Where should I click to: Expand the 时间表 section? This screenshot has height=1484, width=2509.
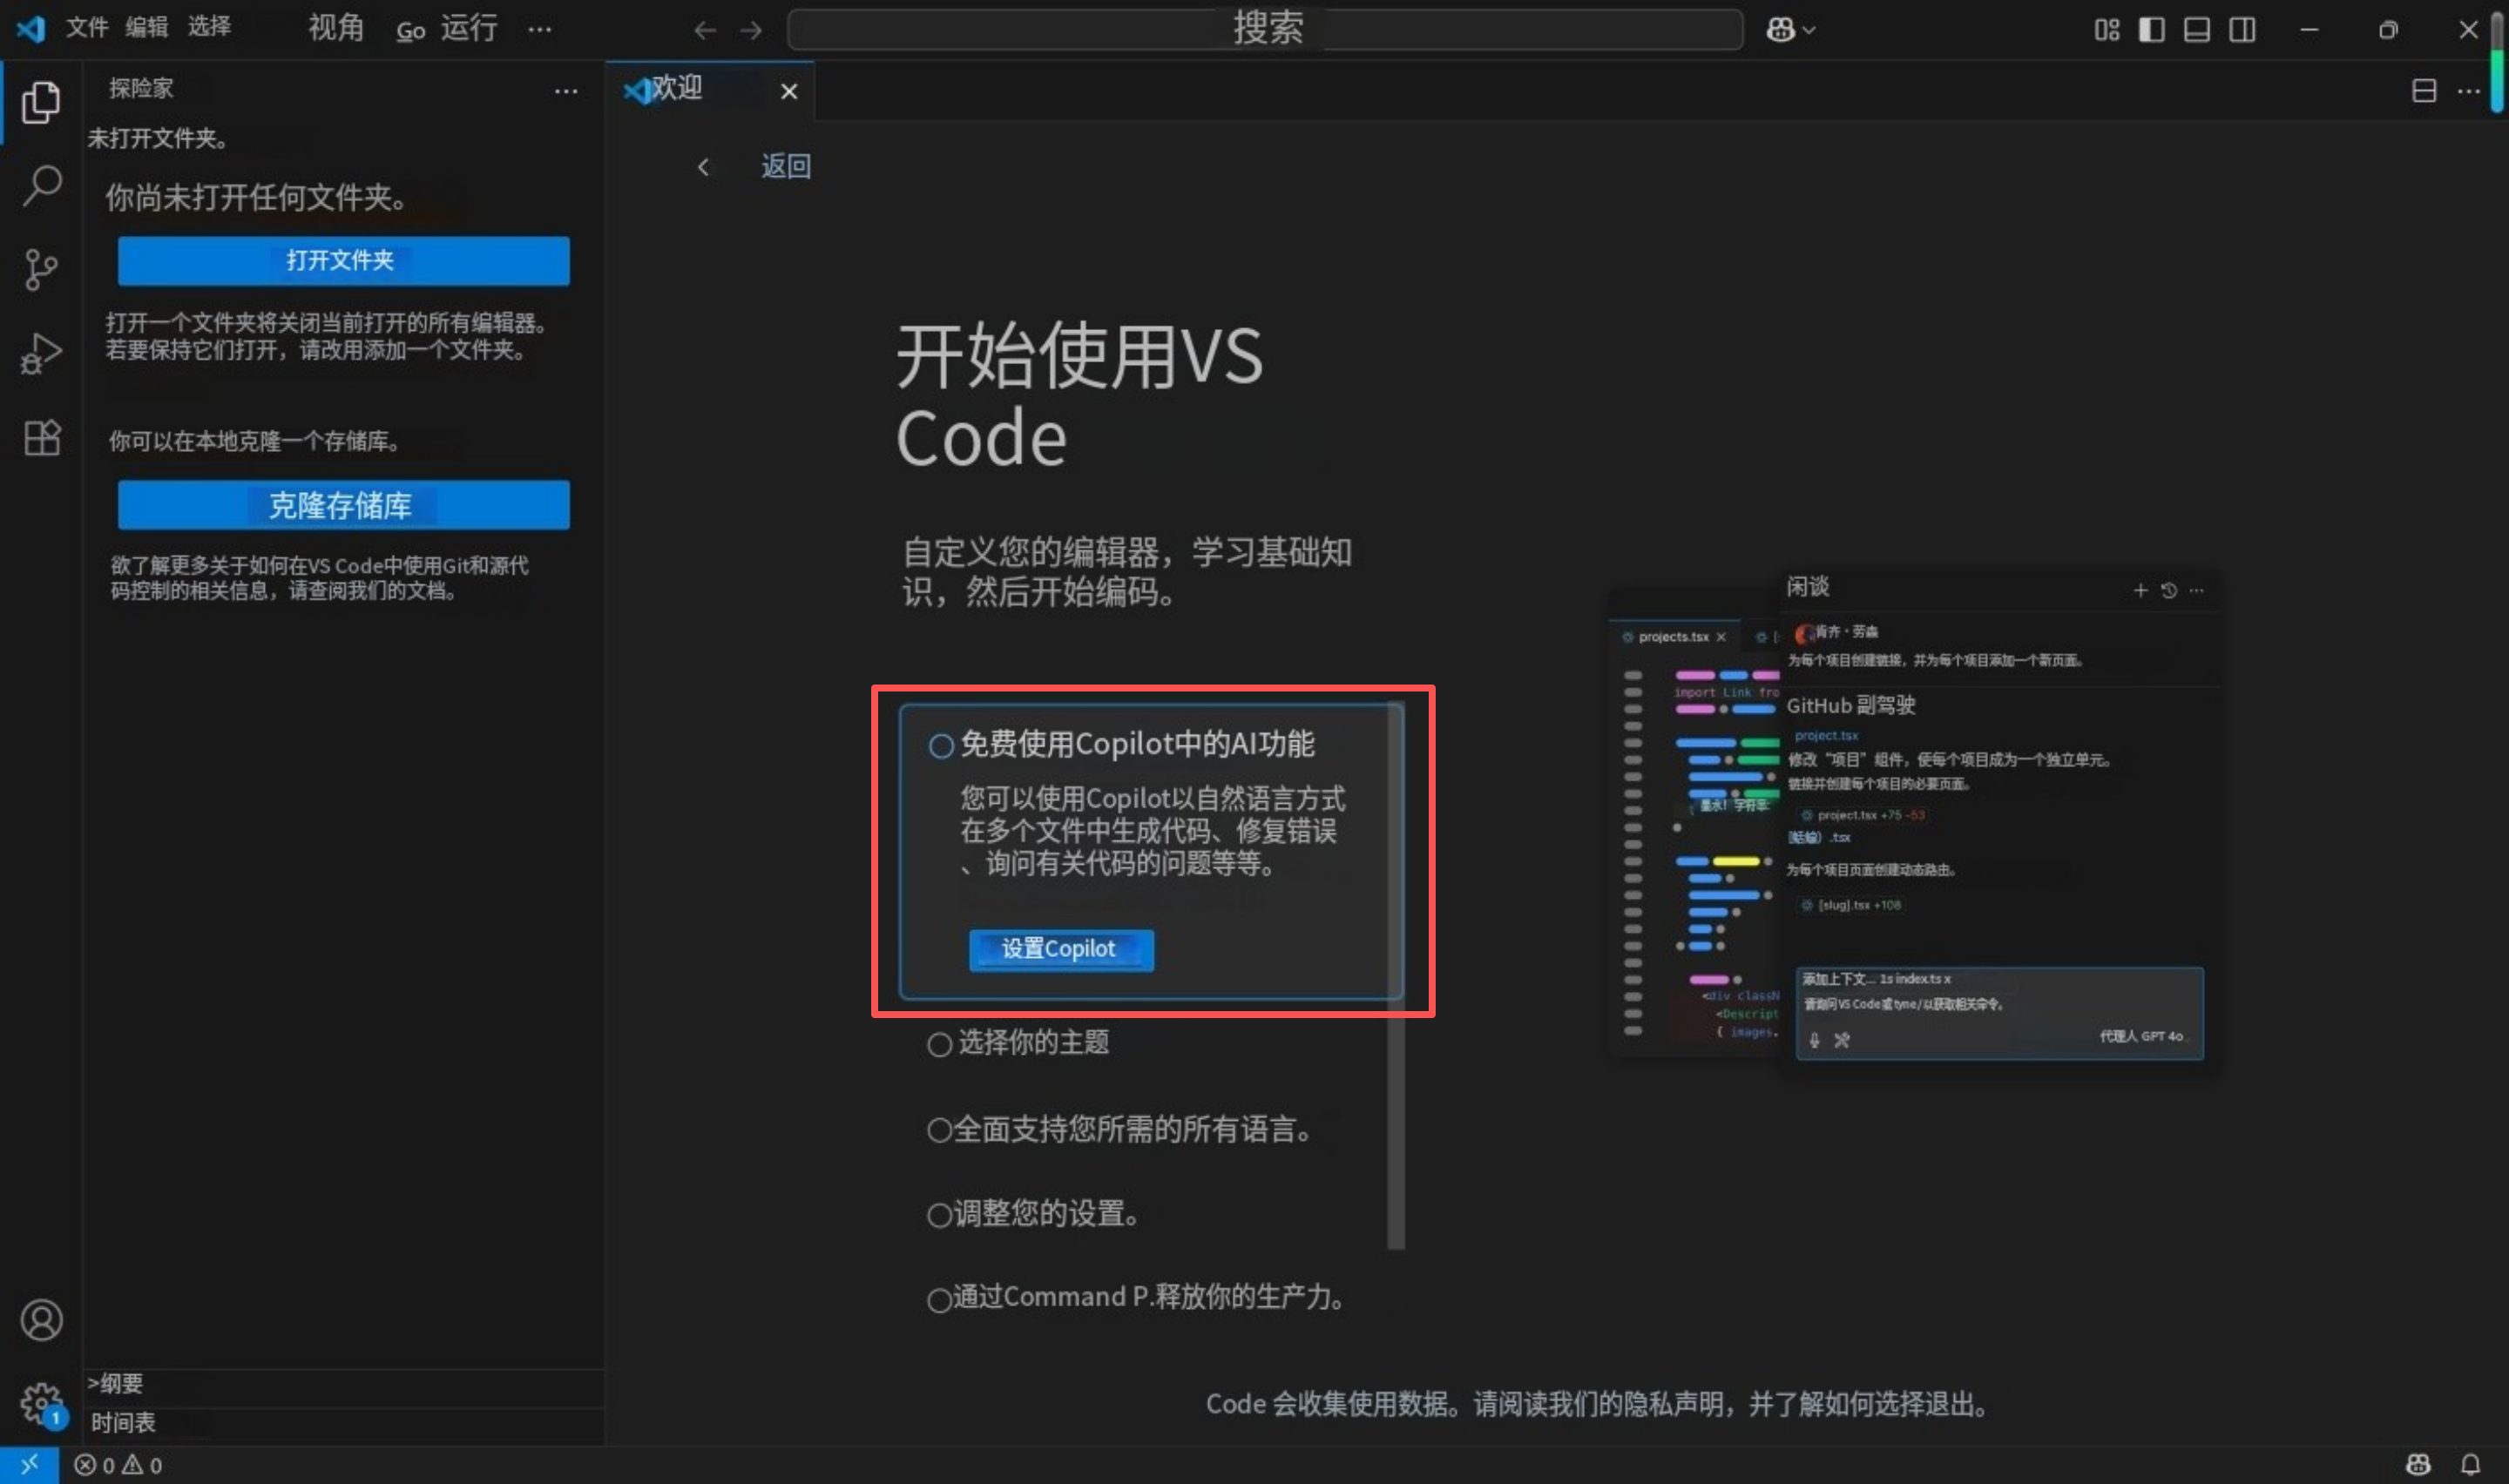344,1423
